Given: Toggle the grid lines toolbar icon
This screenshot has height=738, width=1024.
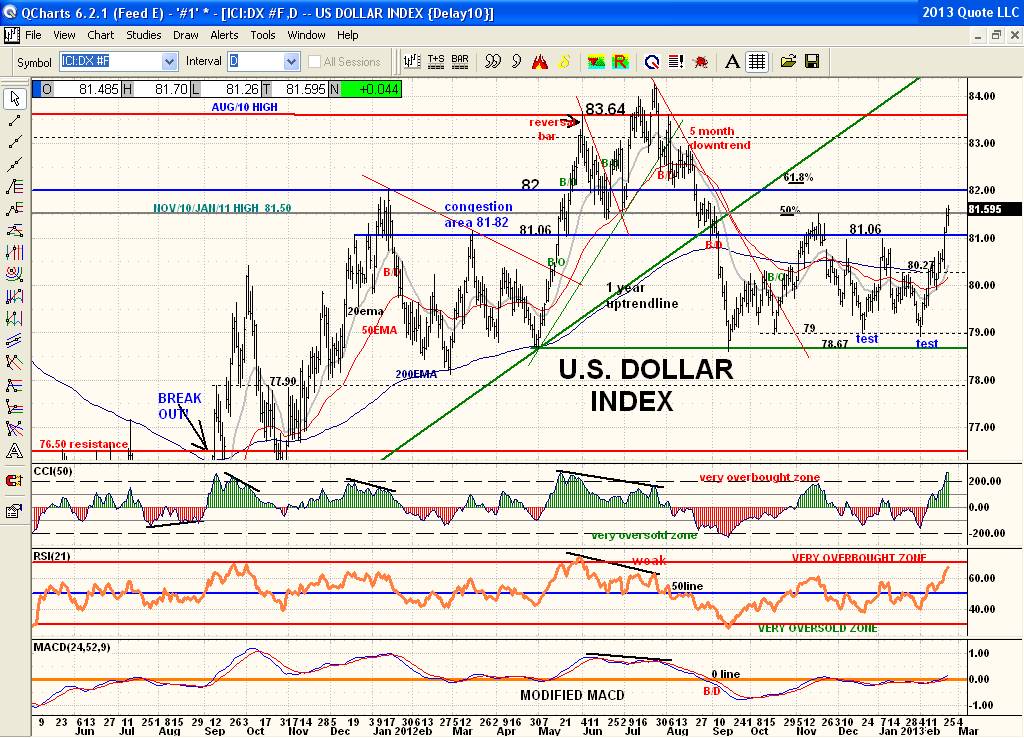Looking at the screenshot, I should tap(757, 61).
